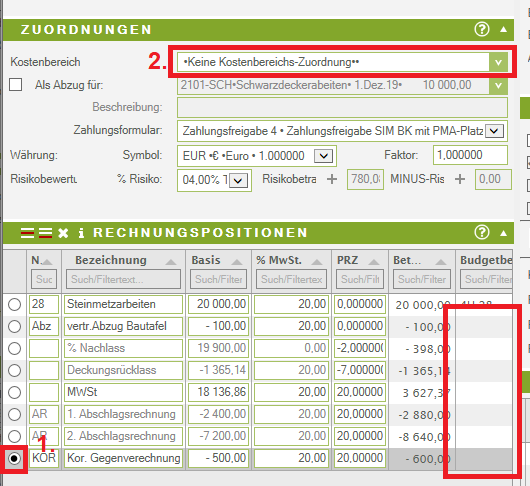
Task: Click the Bet... column filter field
Action: (x=422, y=279)
